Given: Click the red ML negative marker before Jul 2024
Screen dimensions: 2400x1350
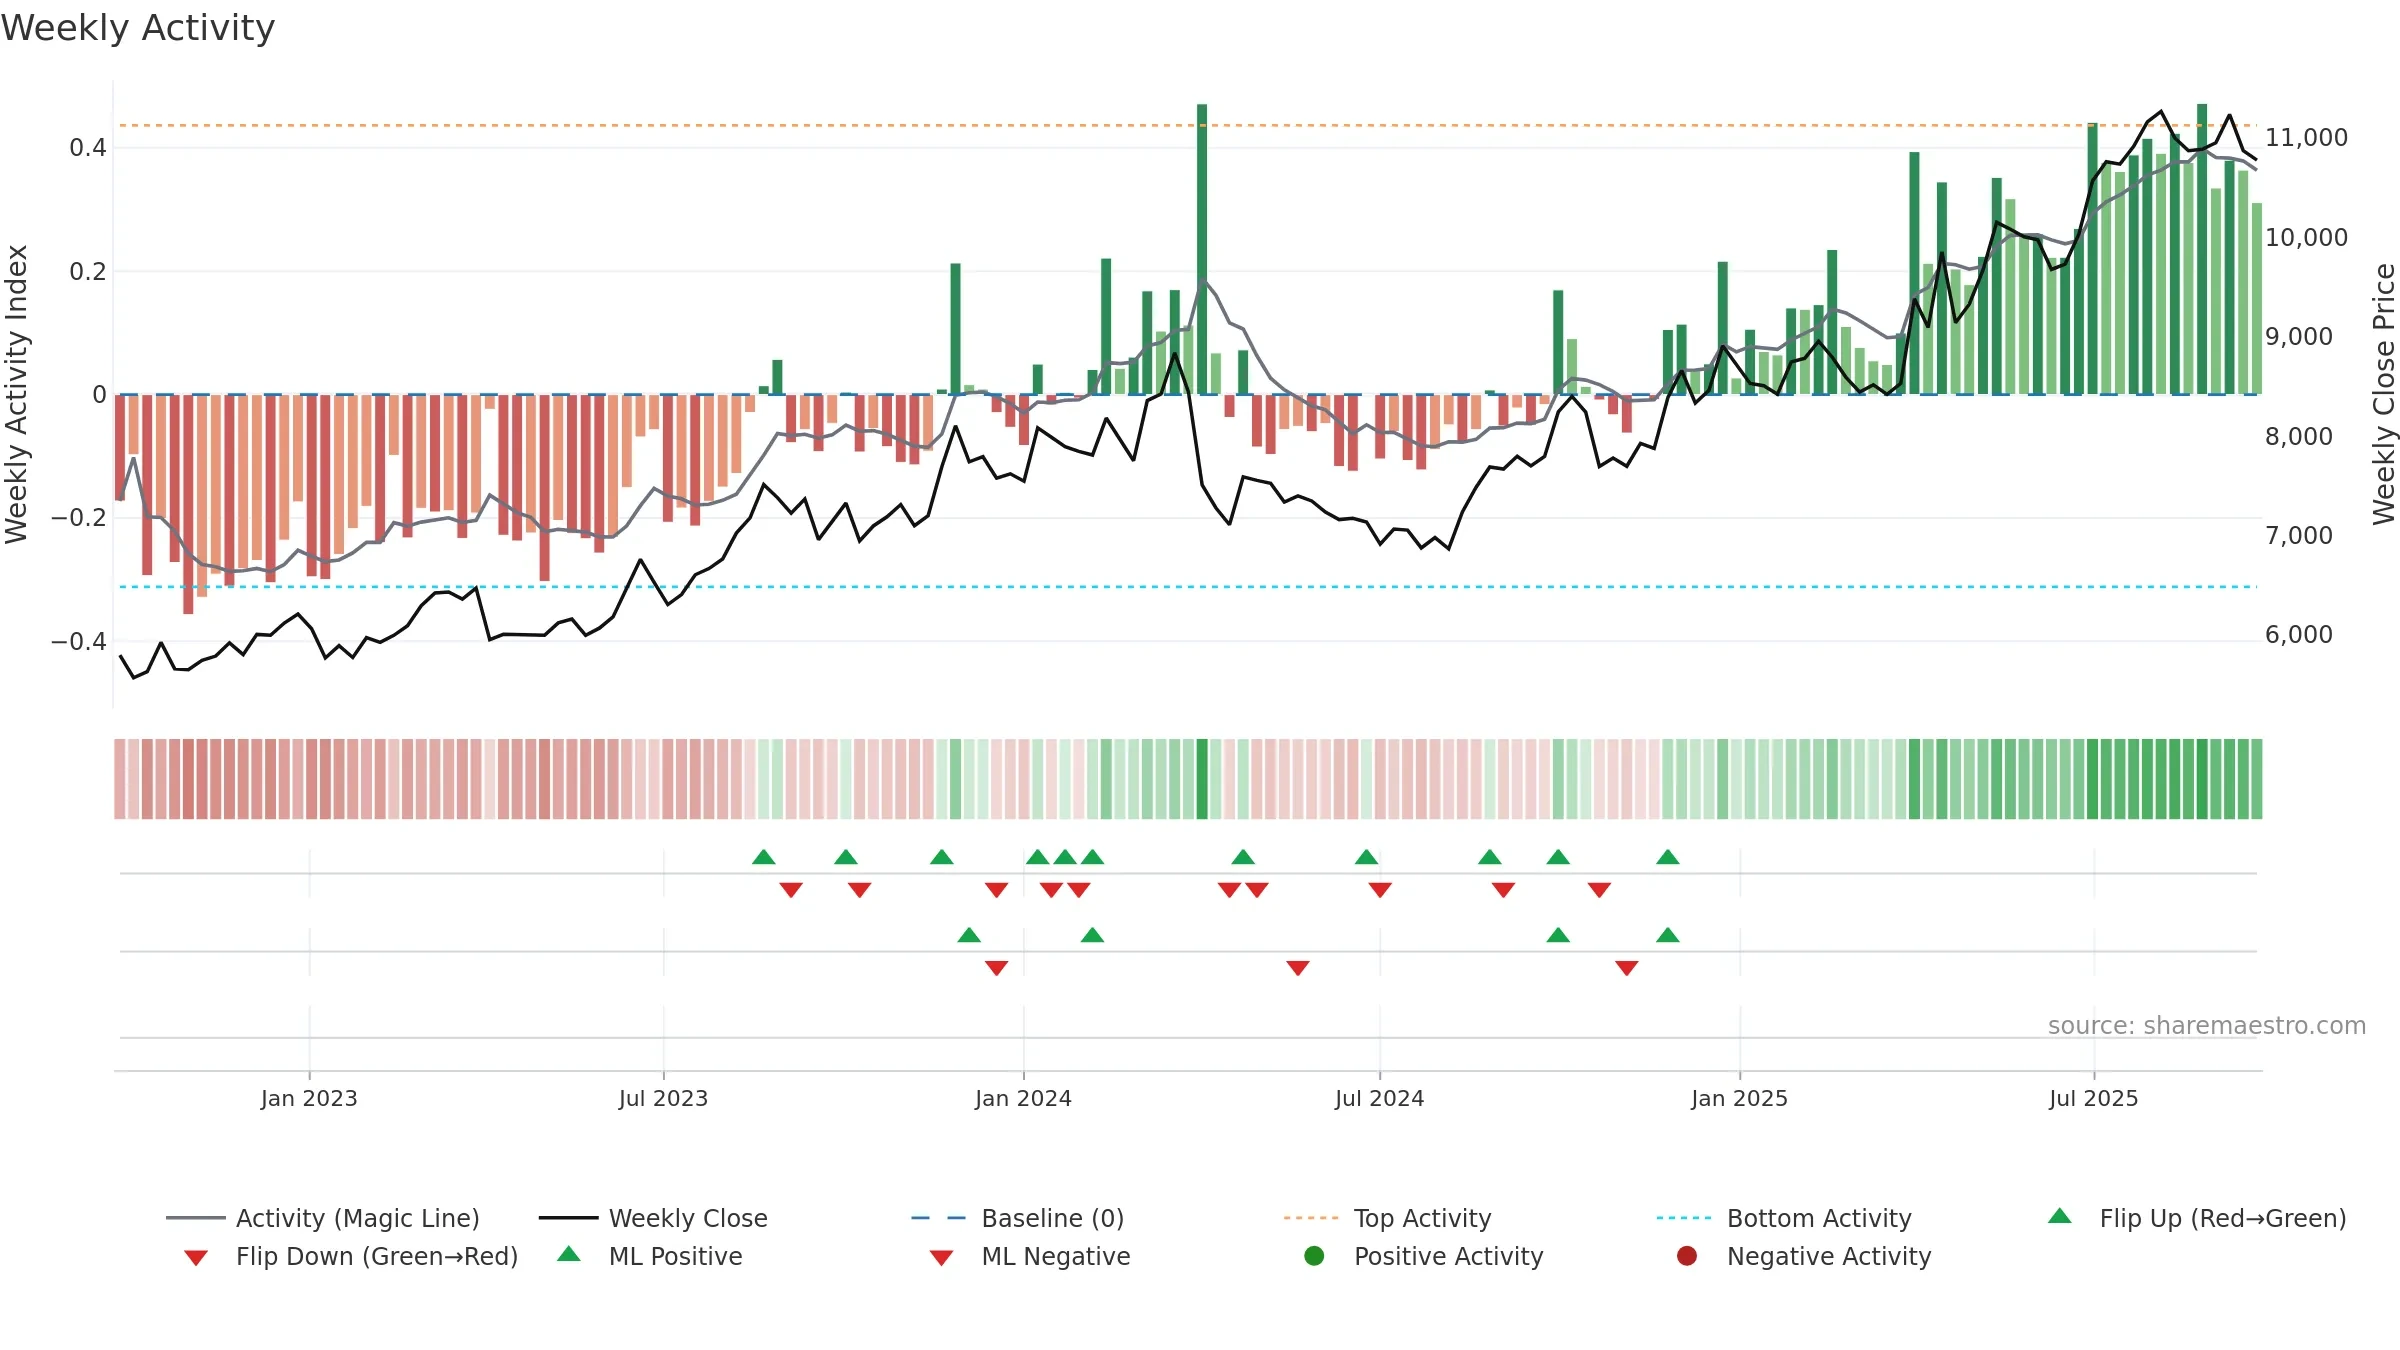Looking at the screenshot, I should click(1298, 968).
